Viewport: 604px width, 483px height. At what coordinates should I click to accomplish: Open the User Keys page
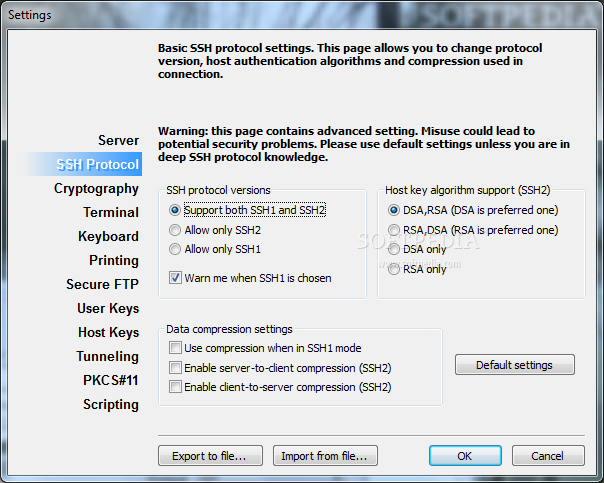pos(108,308)
